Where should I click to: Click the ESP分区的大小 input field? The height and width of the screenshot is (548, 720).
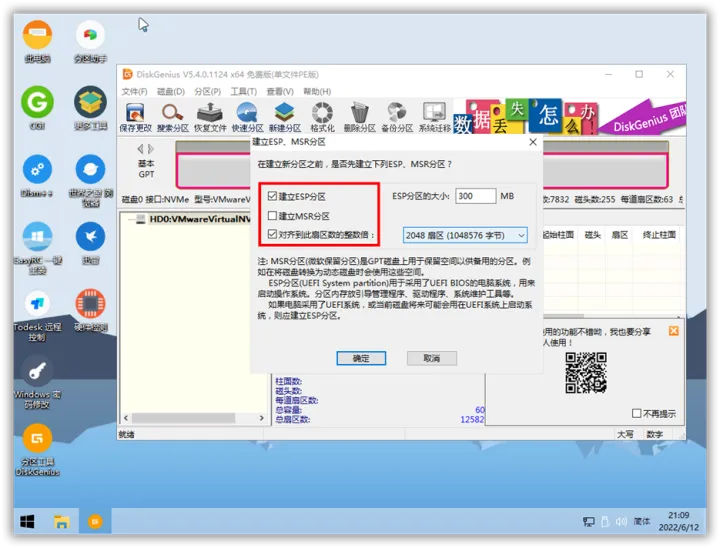tap(475, 196)
